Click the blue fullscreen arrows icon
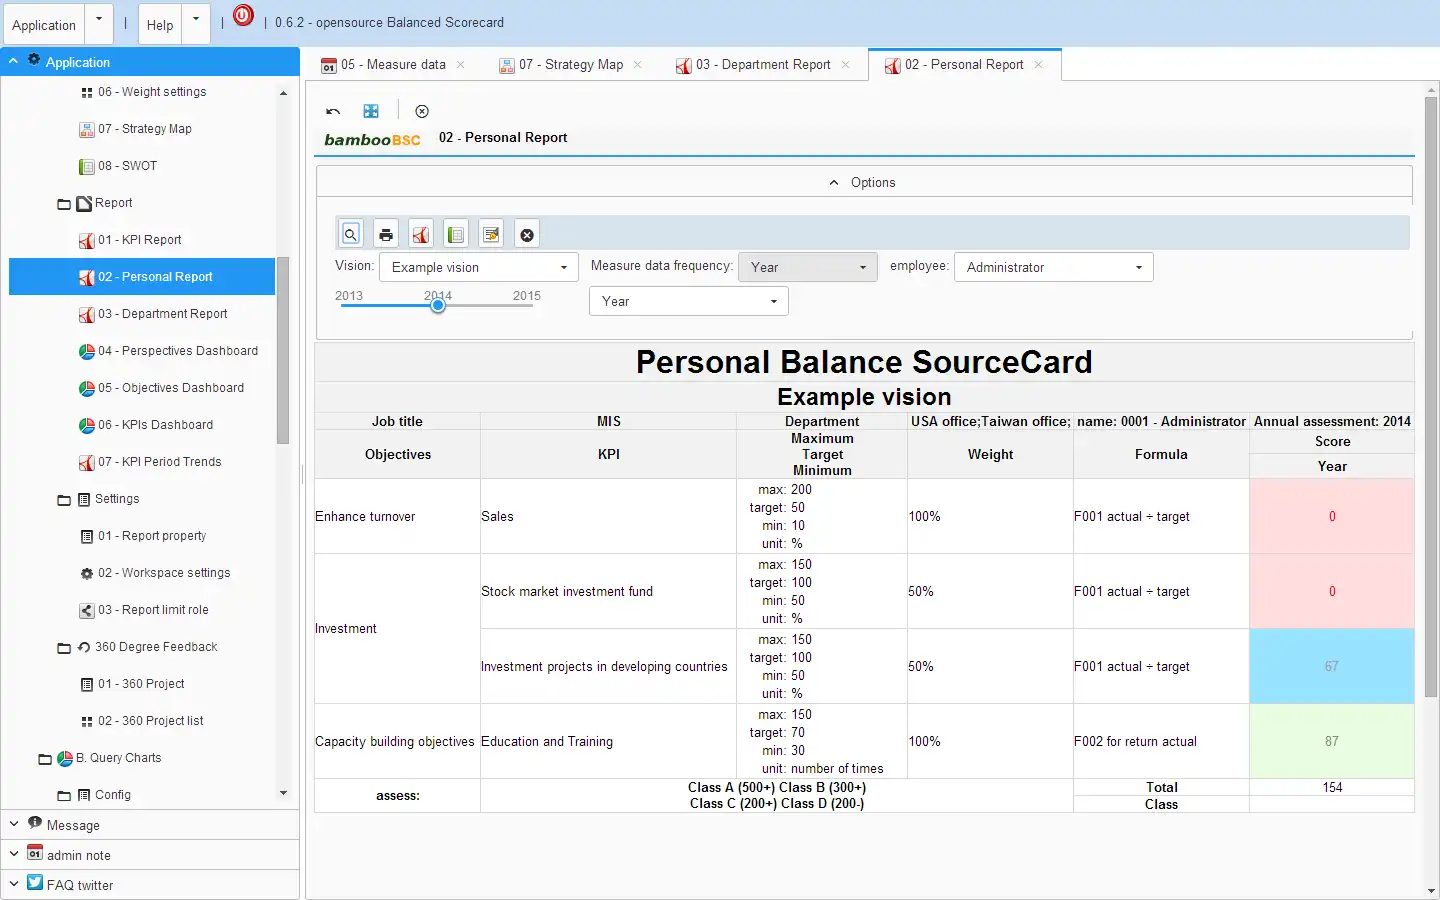Screen dimensions: 1440x900 click(x=371, y=111)
